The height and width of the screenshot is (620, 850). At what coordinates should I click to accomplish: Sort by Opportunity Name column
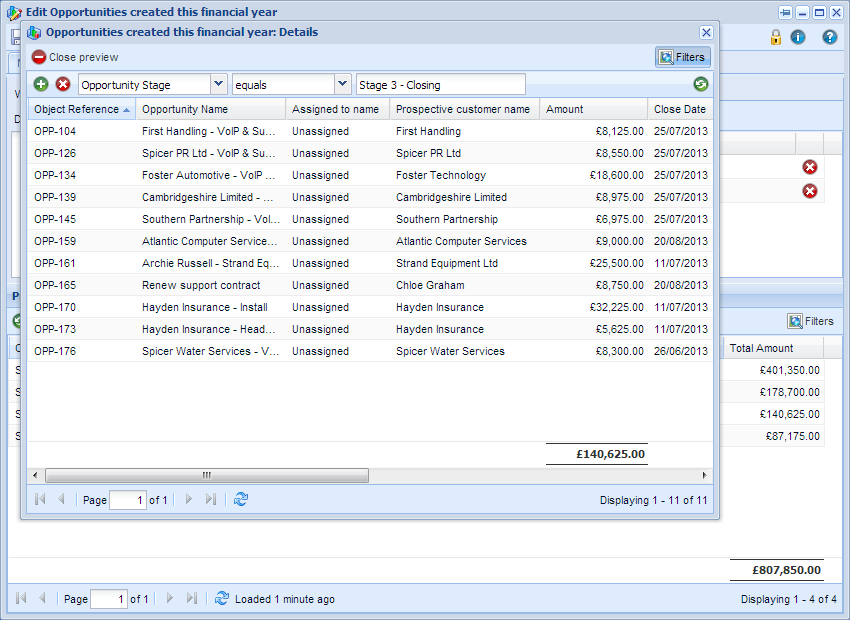(211, 109)
